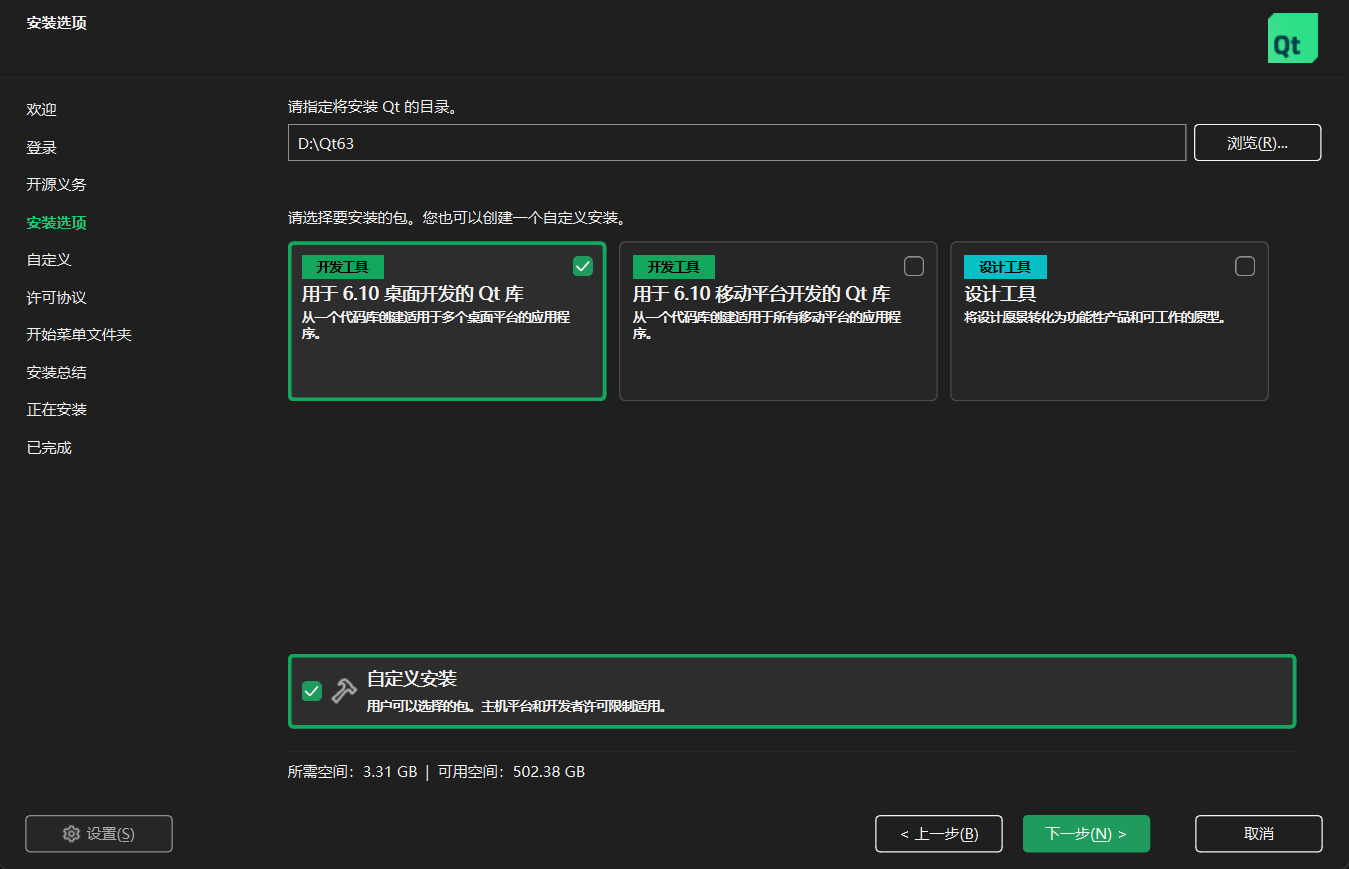Click the D:\Qt63 install directory field
The image size is (1349, 869).
click(x=737, y=143)
